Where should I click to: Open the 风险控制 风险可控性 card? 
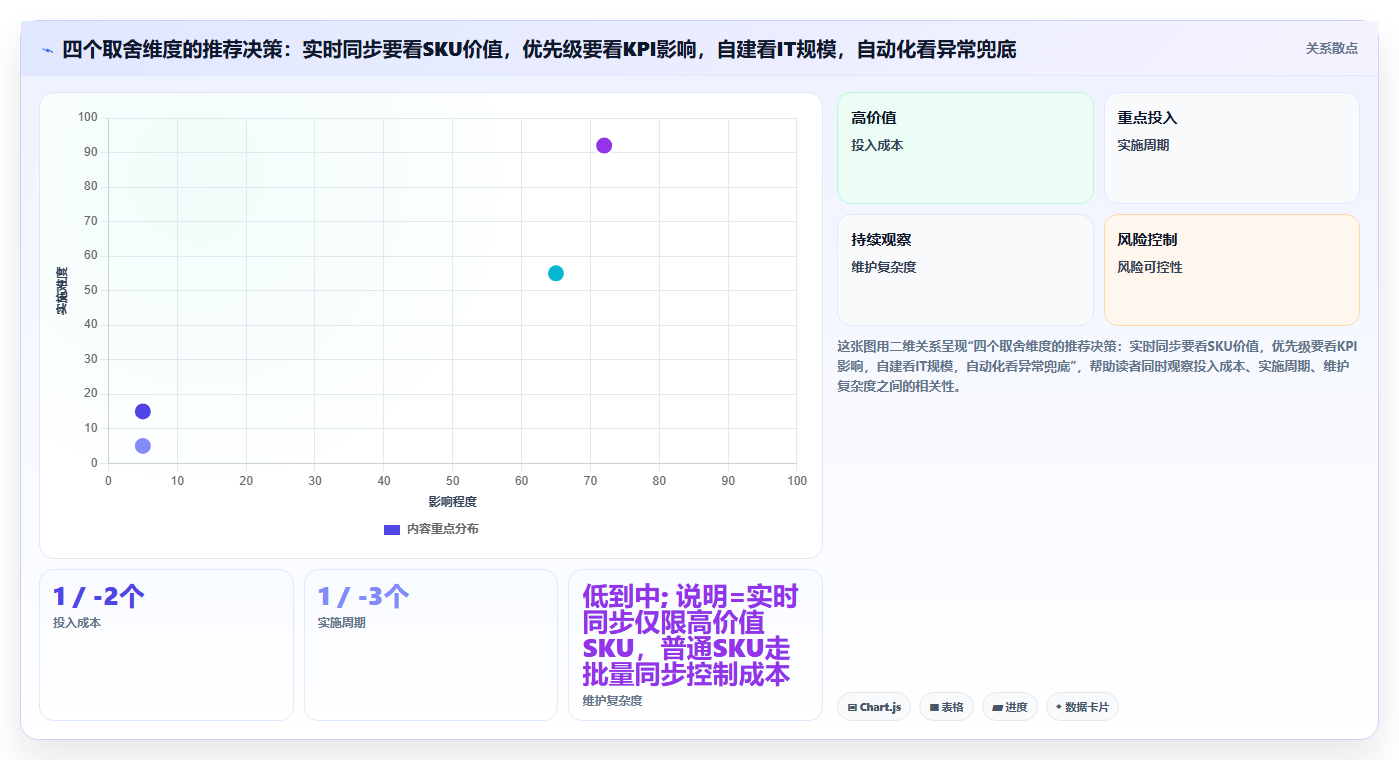coord(1232,270)
